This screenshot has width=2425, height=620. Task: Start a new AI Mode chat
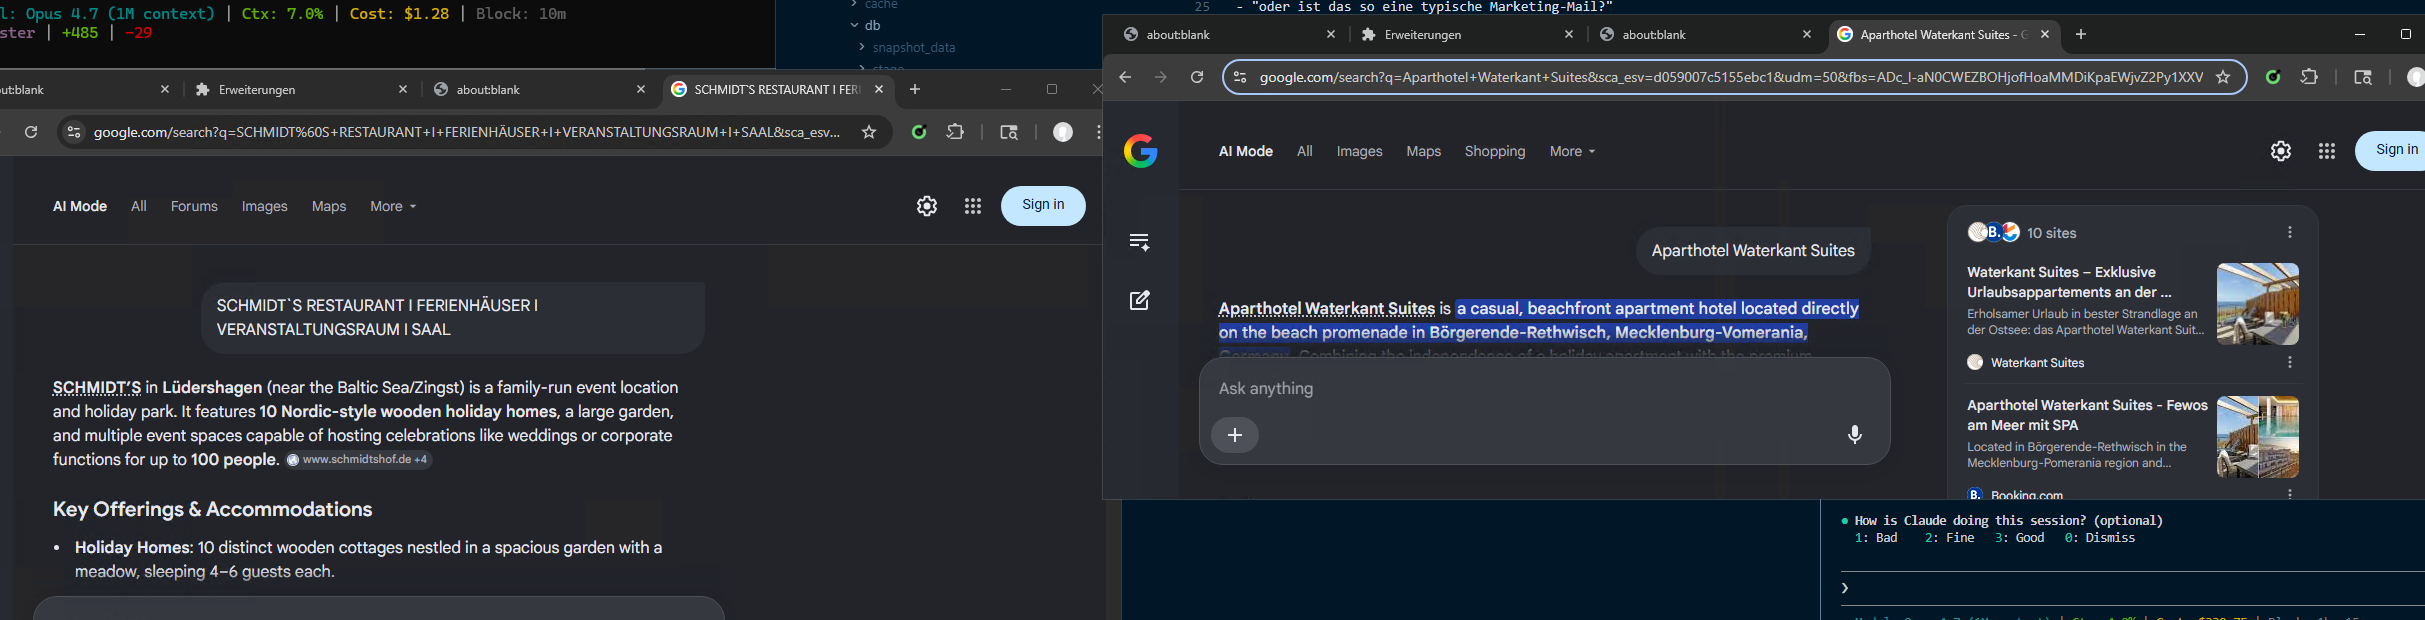click(x=1139, y=300)
